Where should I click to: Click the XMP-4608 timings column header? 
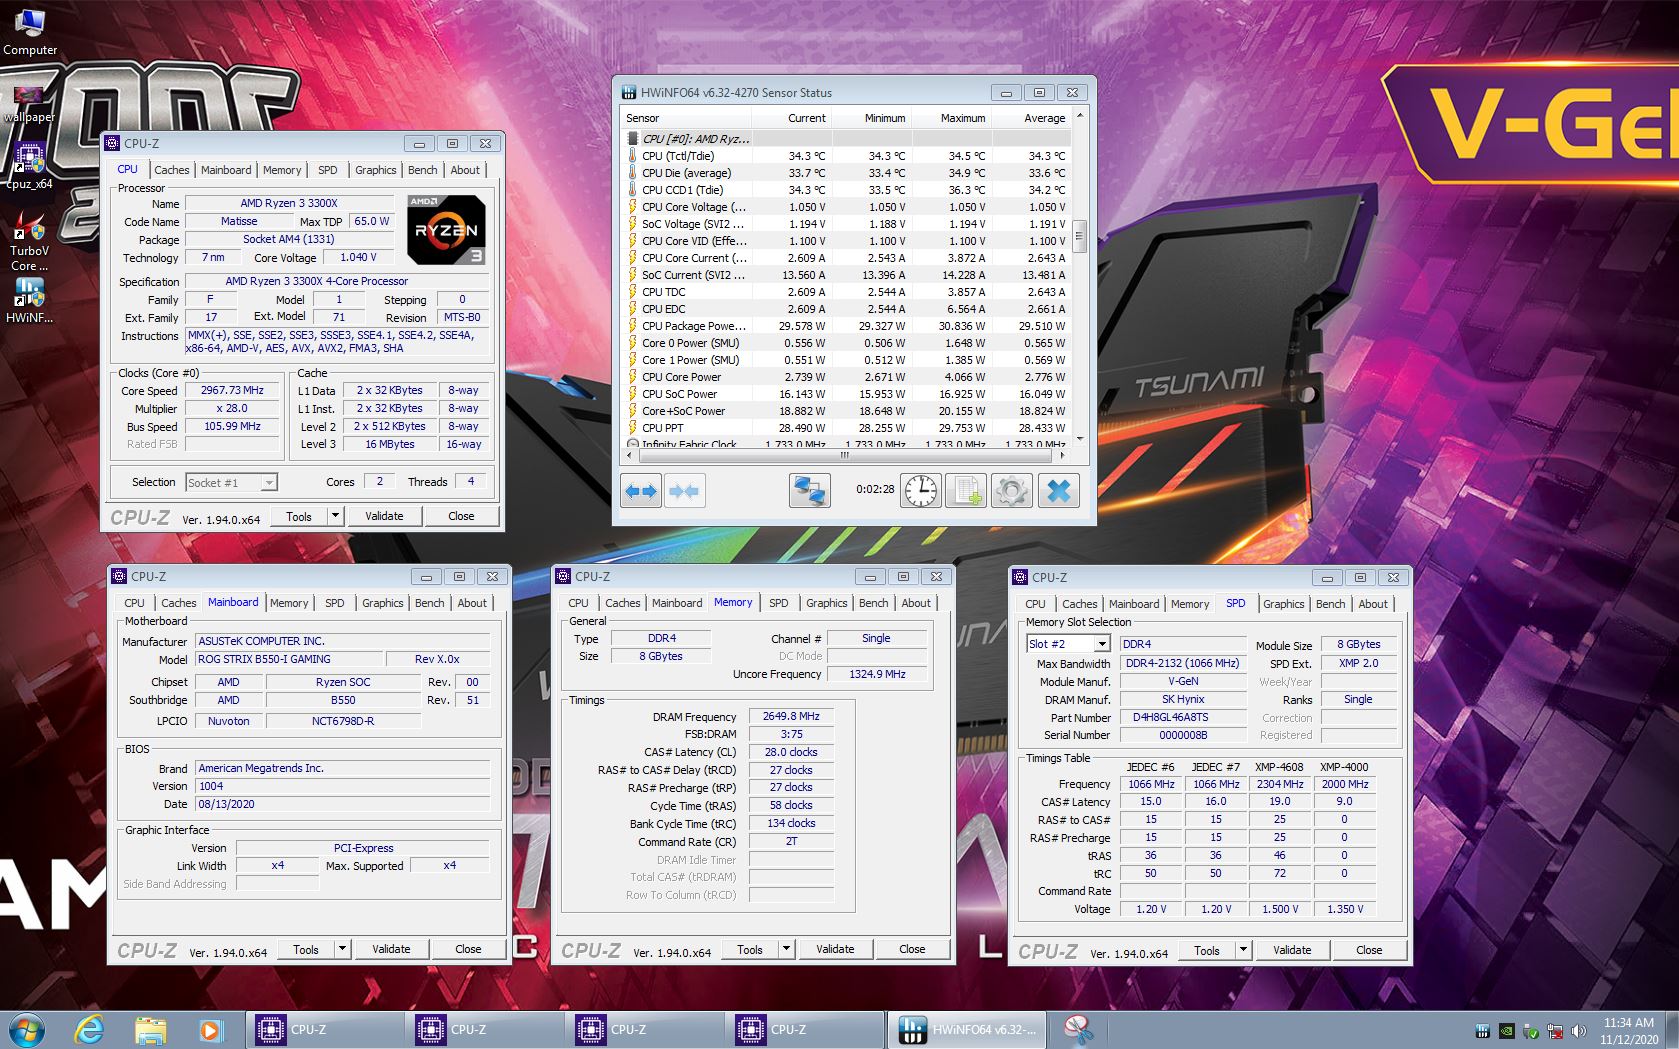(x=1279, y=767)
